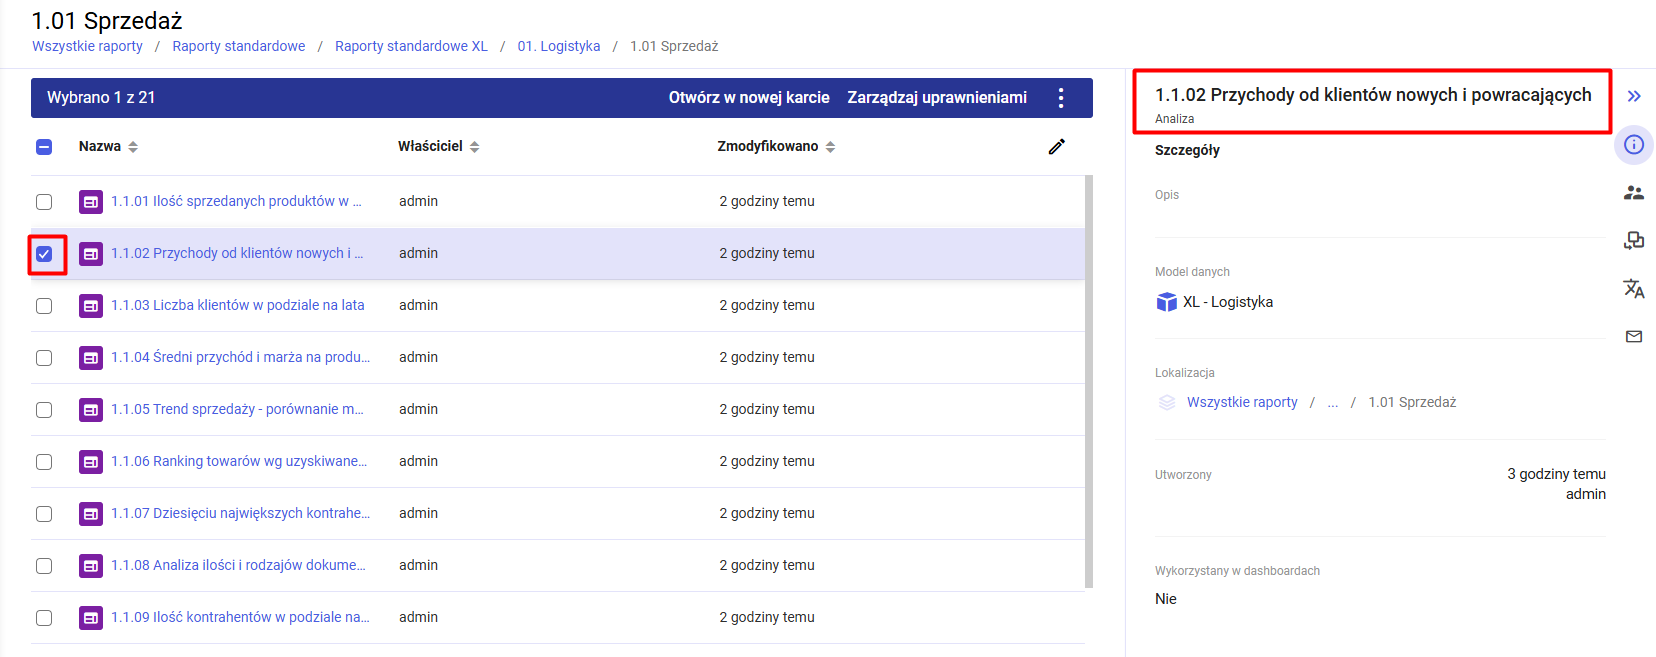Go to Raporty standardowe XL breadcrumb
Image resolution: width=1656 pixels, height=657 pixels.
[411, 46]
